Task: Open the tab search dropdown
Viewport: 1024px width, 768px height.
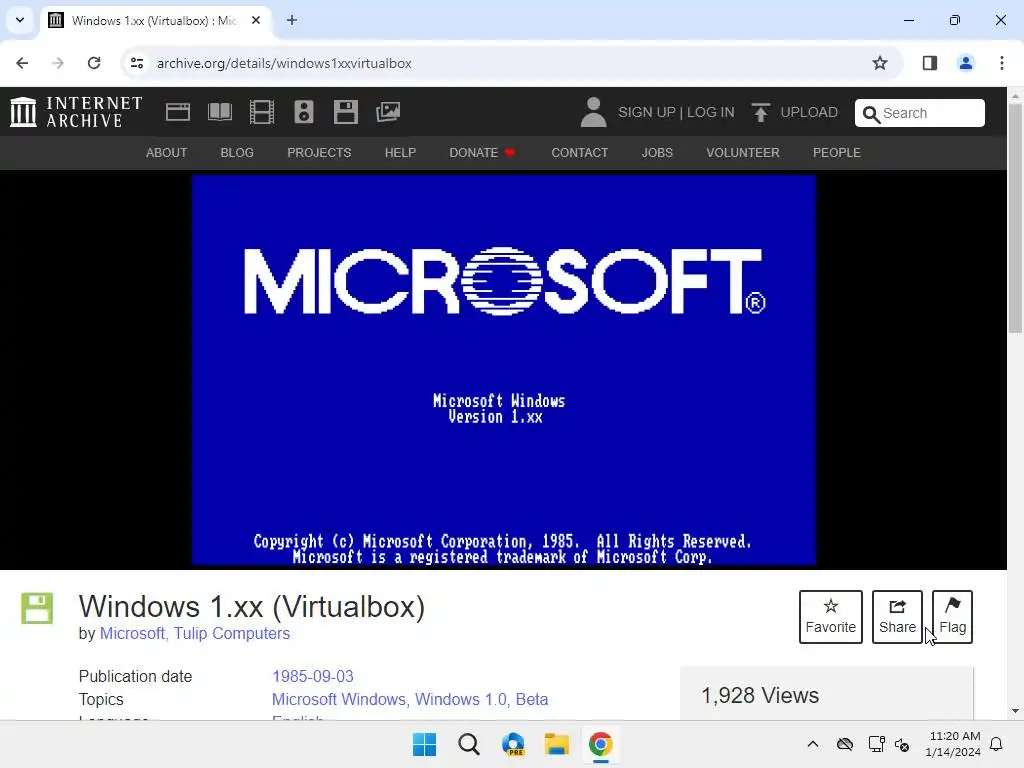Action: coord(20,20)
